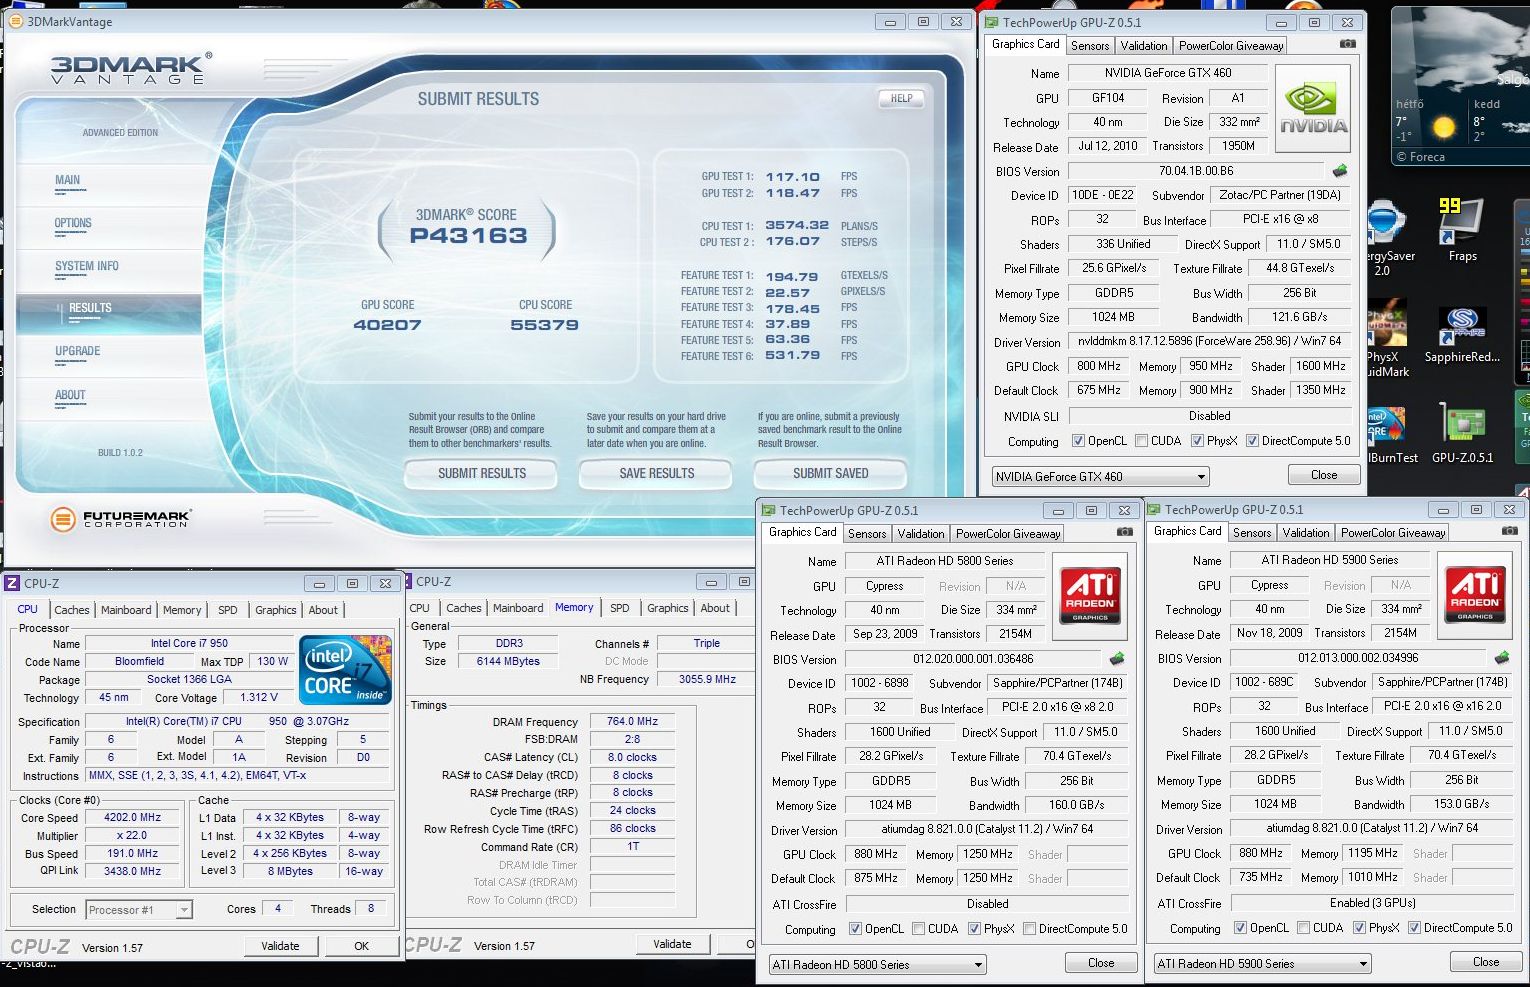The height and width of the screenshot is (987, 1530).
Task: Click the screenshot camera icon in HD 5900 GPU-Z window
Action: tap(1510, 531)
